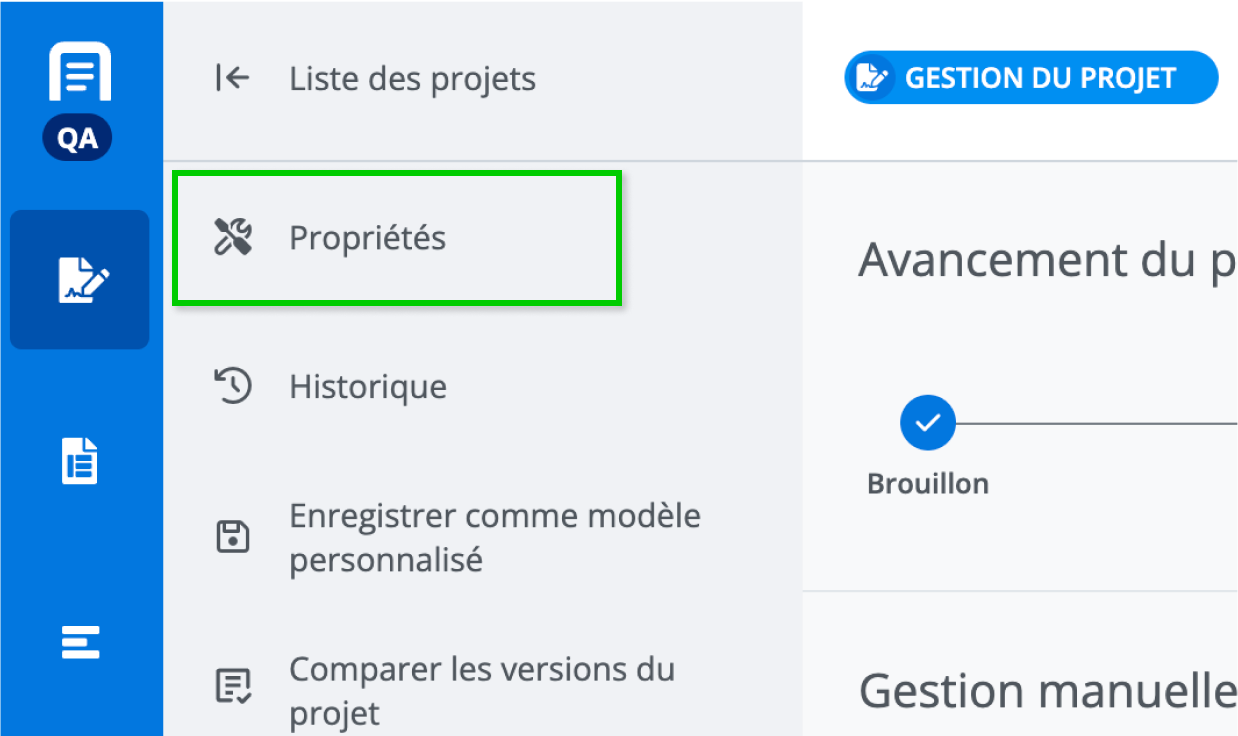
Task: Click the clock history icon
Action: (233, 386)
